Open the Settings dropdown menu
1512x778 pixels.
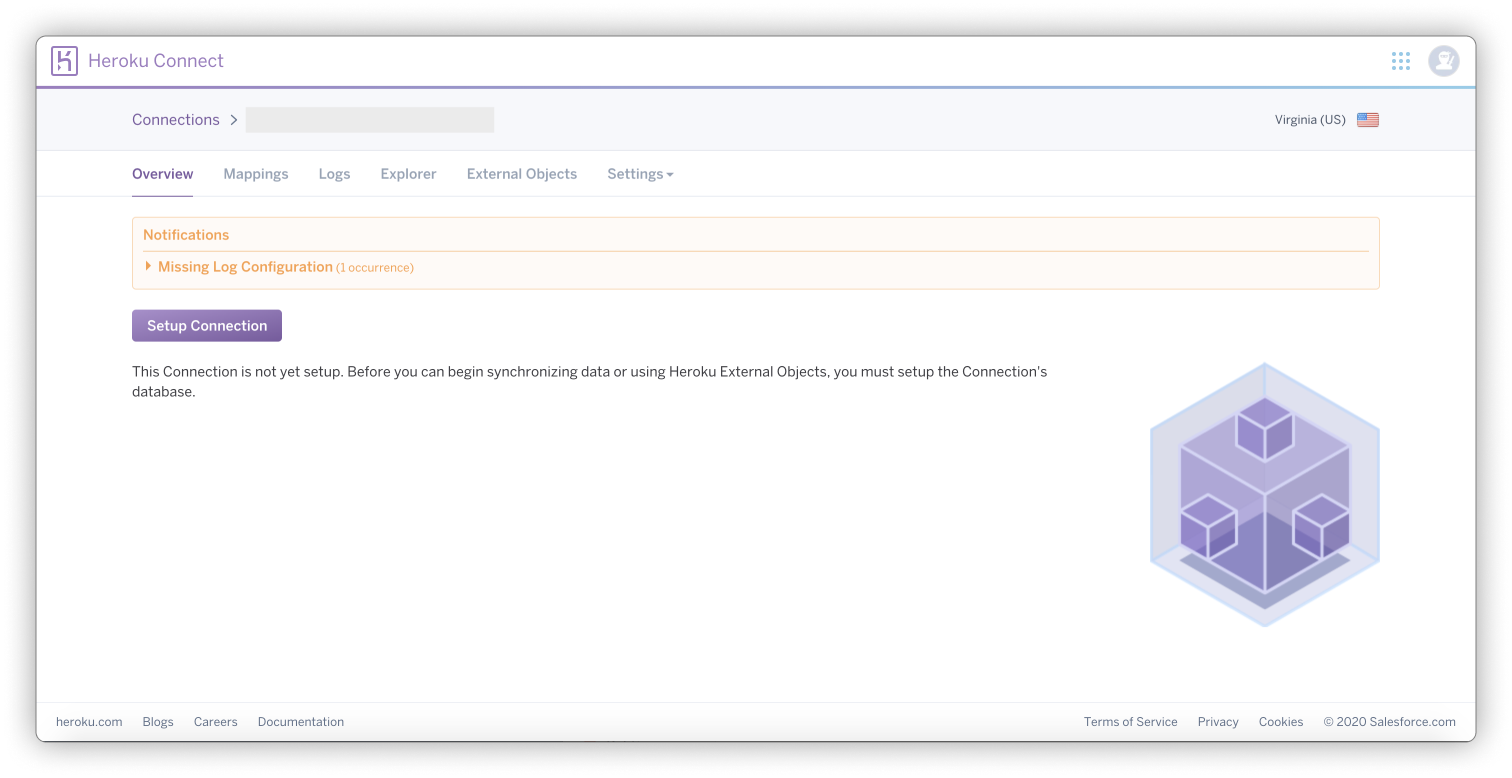pos(640,174)
